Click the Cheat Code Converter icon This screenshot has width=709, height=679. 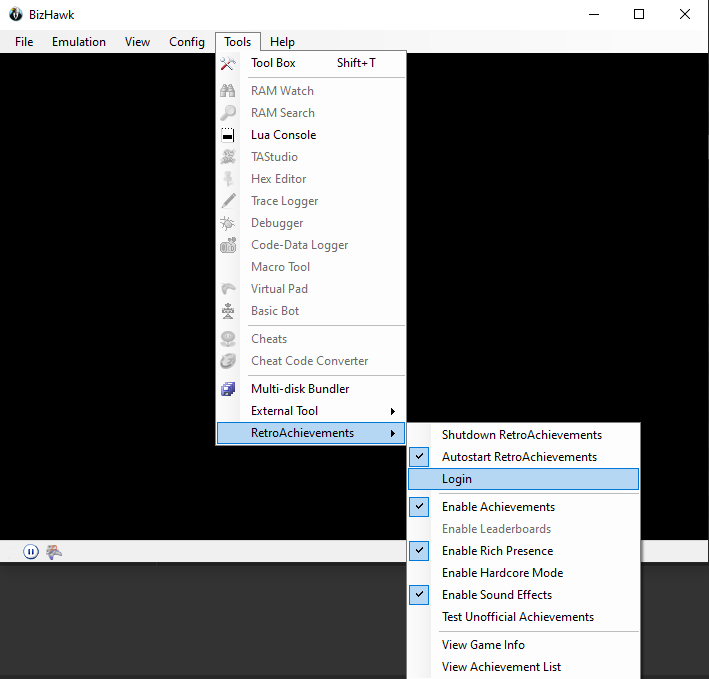pyautogui.click(x=228, y=361)
